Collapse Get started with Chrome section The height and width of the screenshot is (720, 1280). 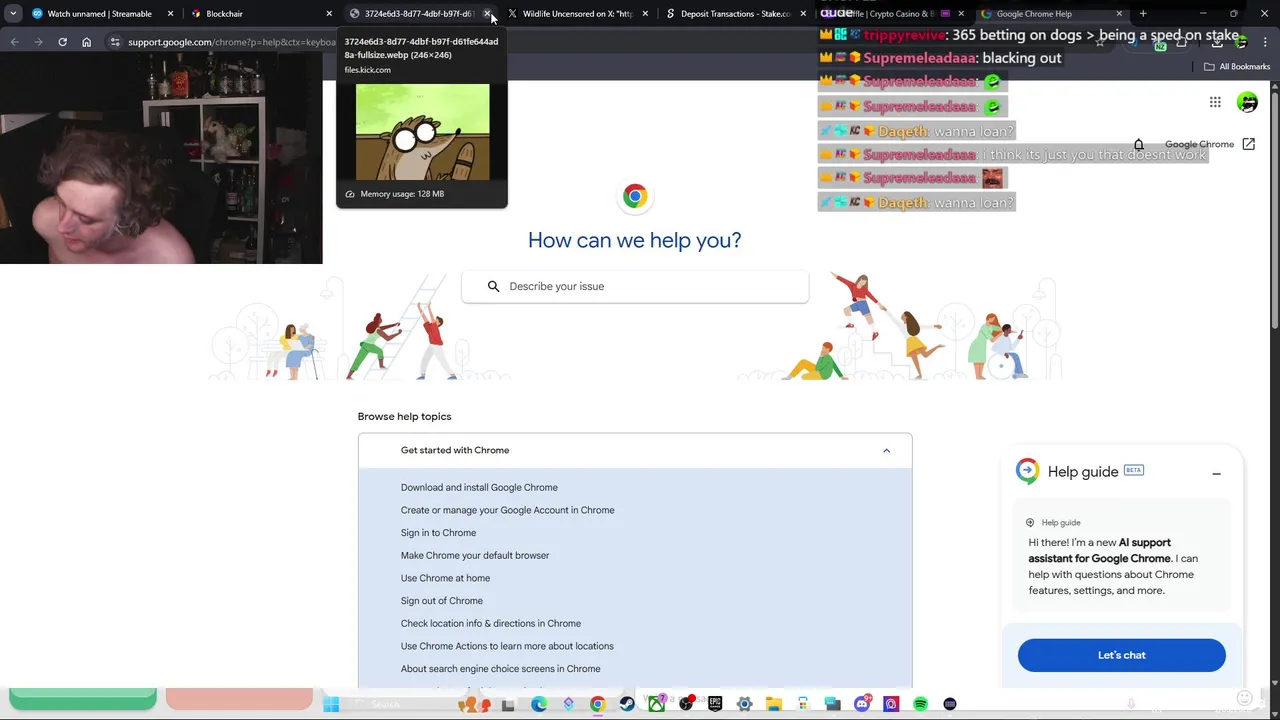click(x=886, y=451)
